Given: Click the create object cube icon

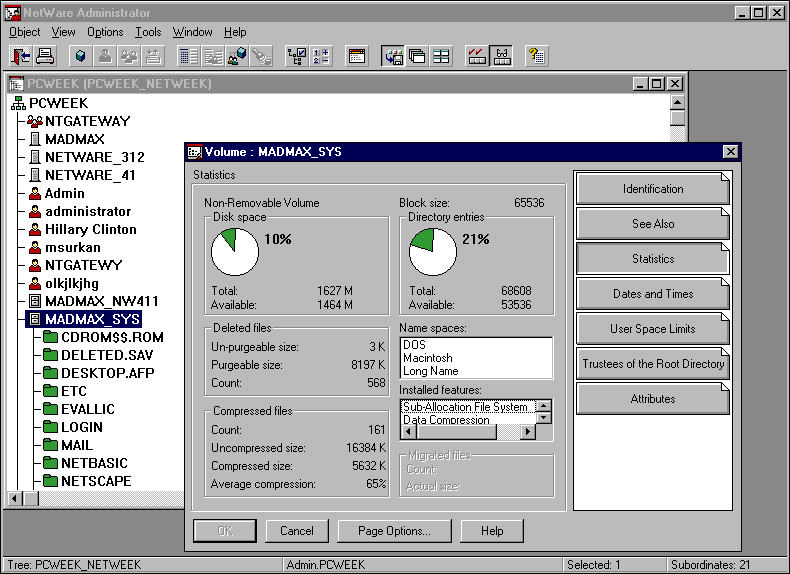Looking at the screenshot, I should click(81, 56).
